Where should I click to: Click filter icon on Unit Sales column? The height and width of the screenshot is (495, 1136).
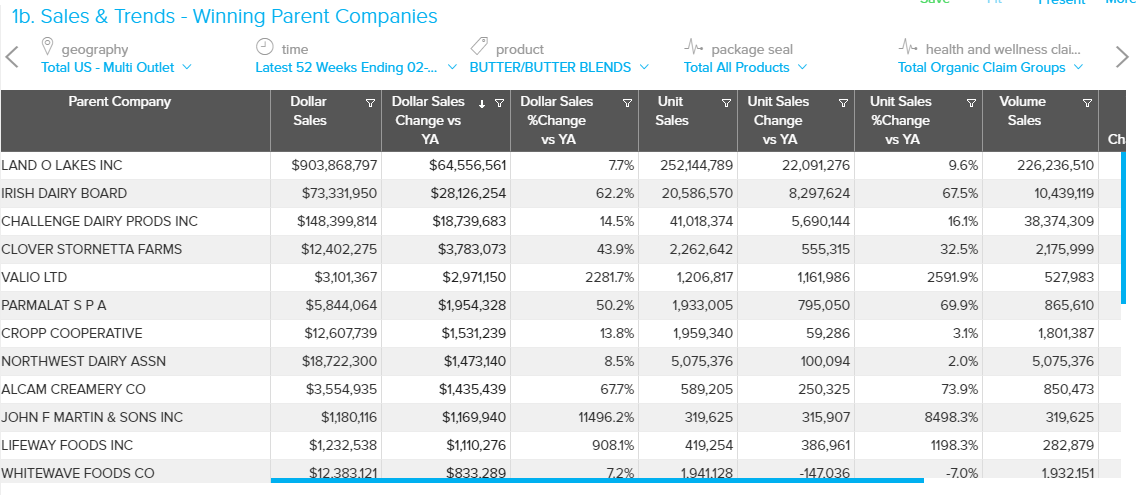coord(727,103)
